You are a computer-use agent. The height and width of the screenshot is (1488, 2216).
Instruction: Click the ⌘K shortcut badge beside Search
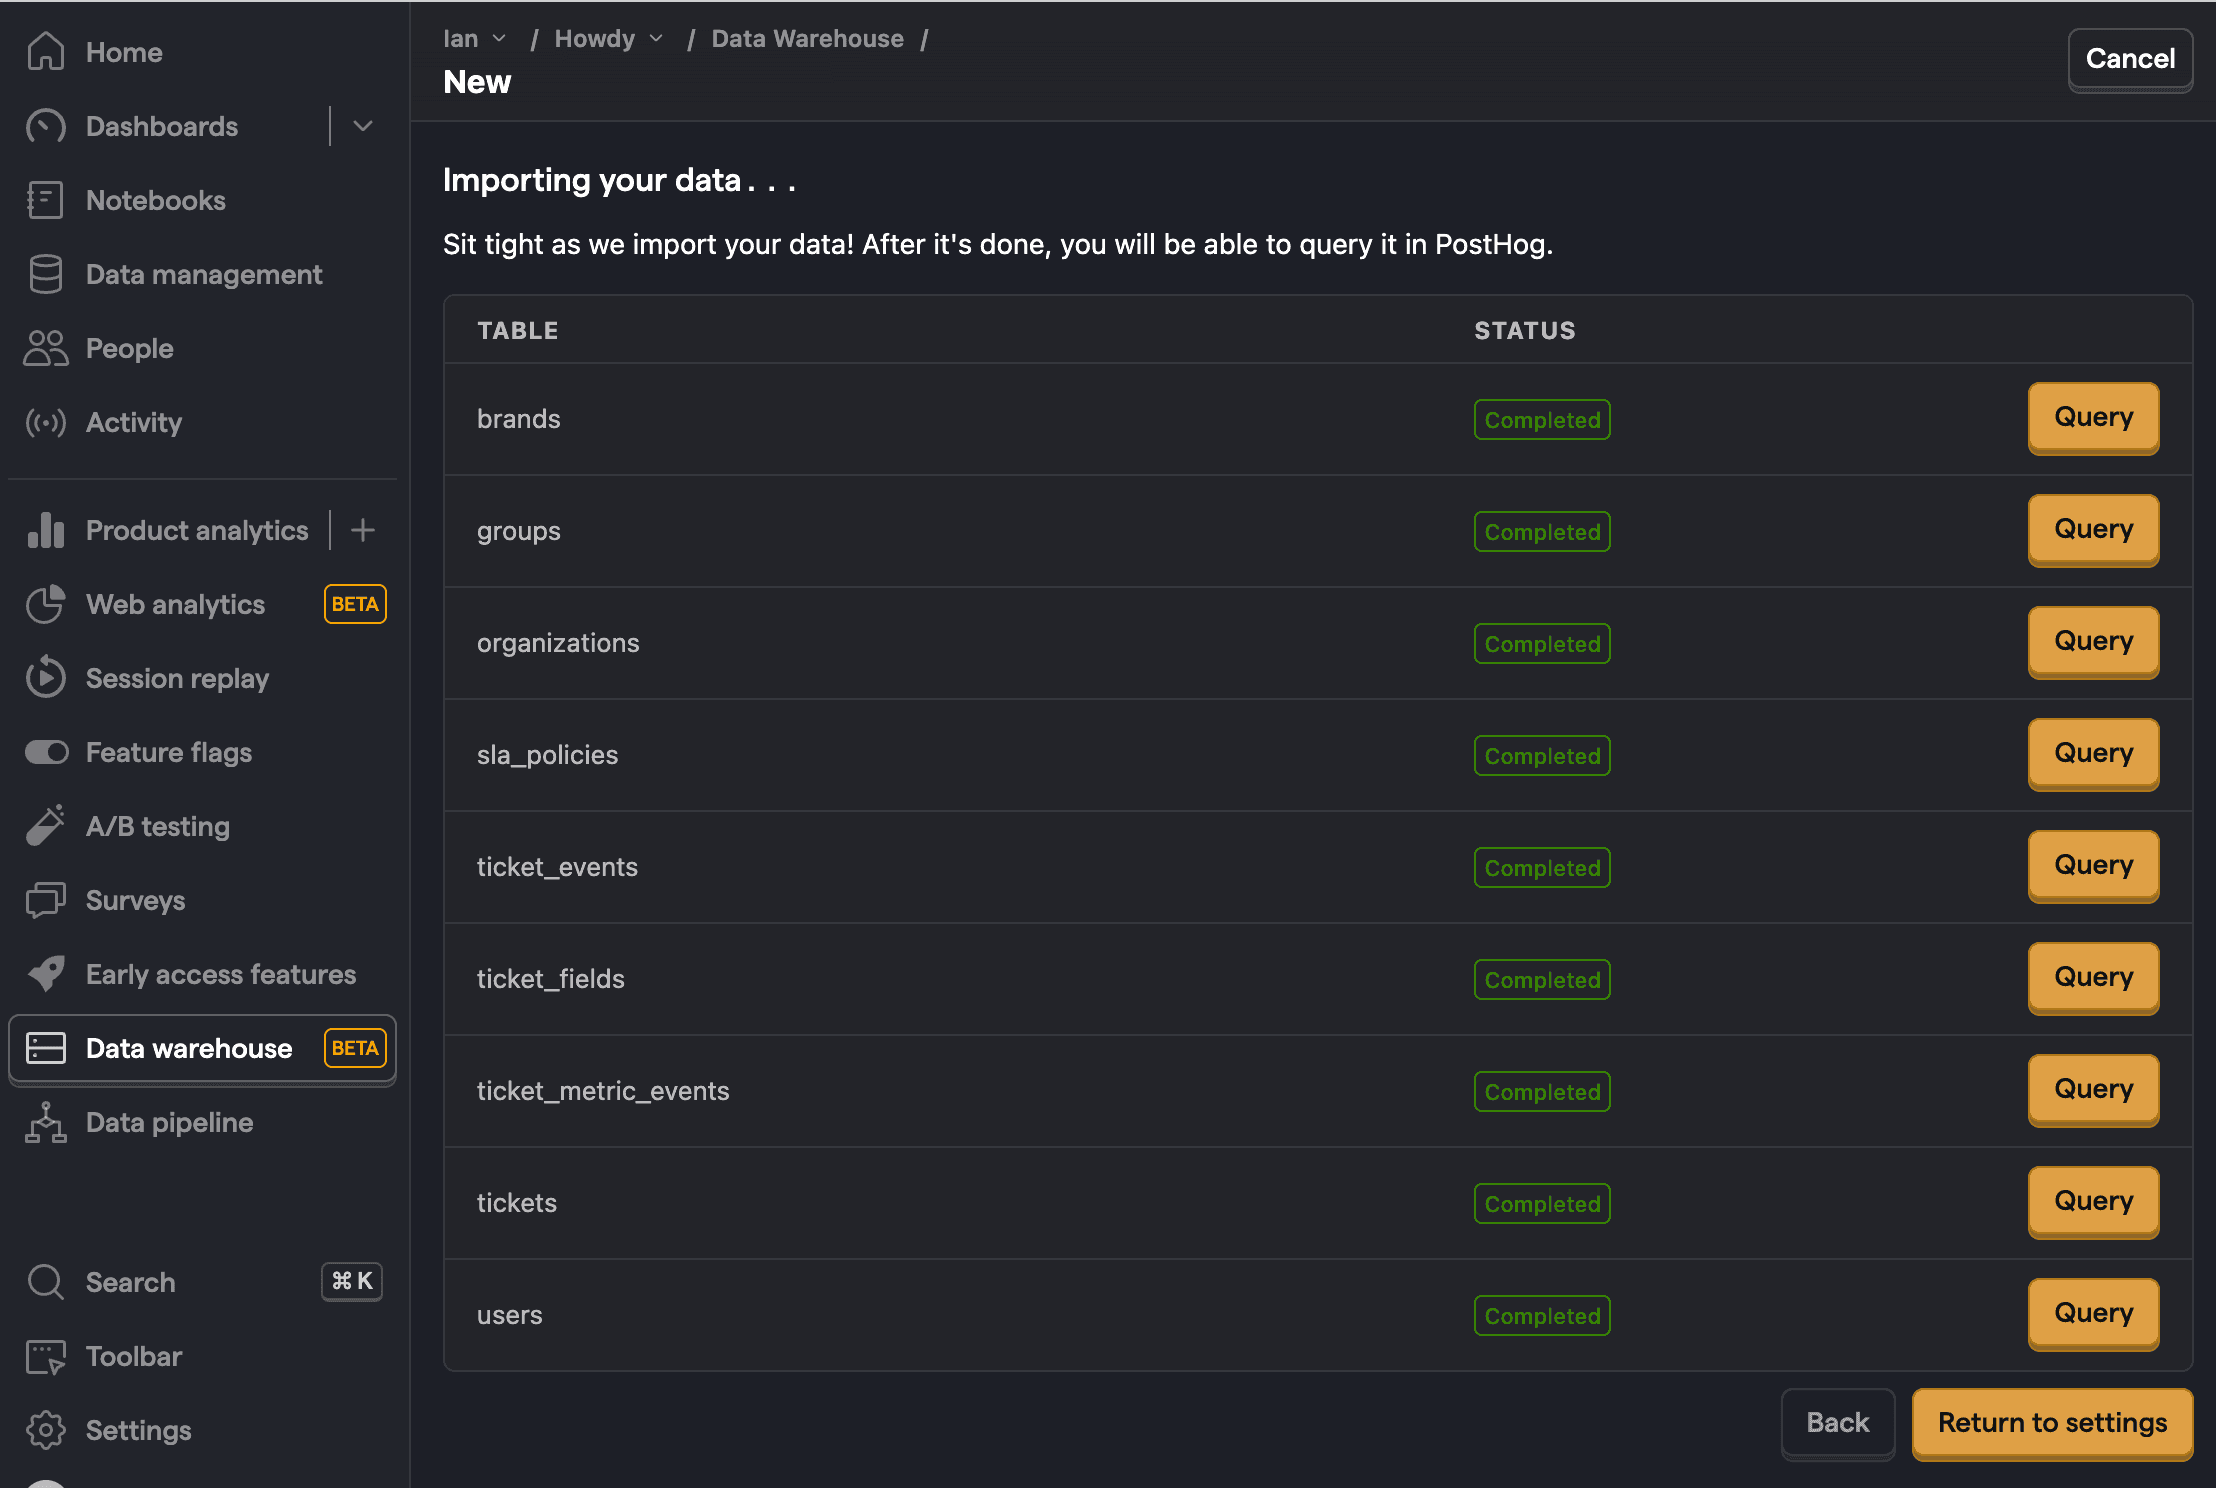352,1281
